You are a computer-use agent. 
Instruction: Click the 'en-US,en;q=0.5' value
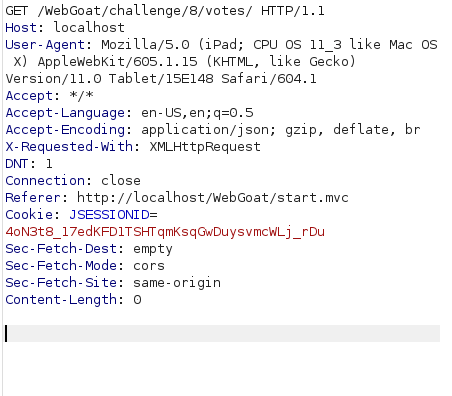click(197, 113)
